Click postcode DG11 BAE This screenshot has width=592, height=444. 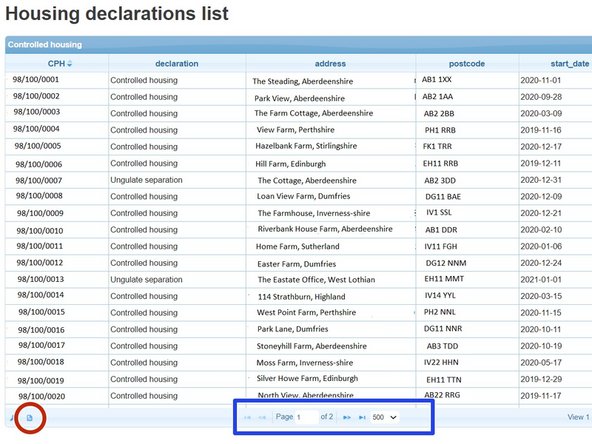(x=443, y=197)
